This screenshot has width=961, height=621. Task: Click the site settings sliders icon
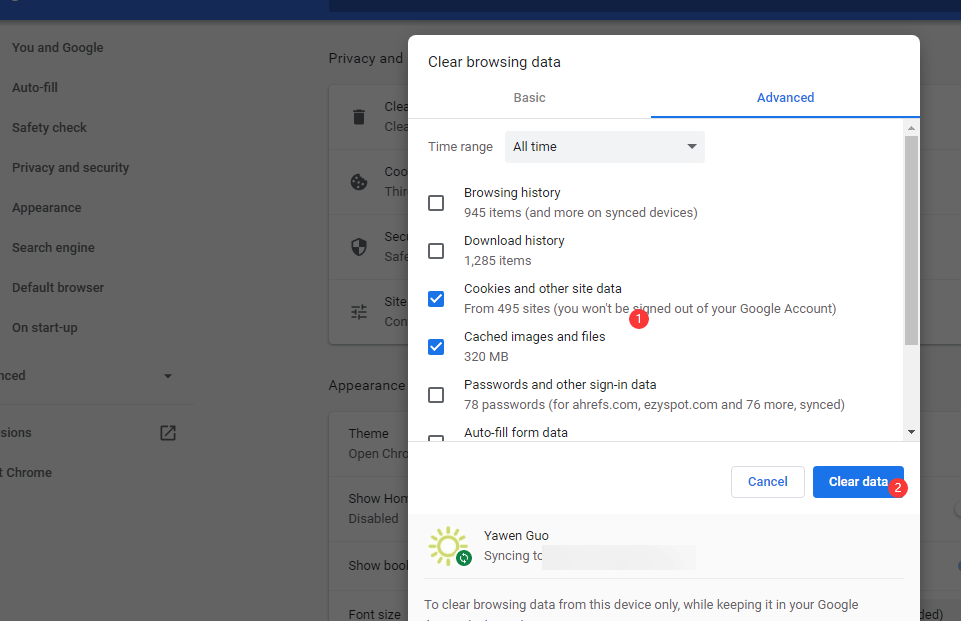click(x=358, y=312)
